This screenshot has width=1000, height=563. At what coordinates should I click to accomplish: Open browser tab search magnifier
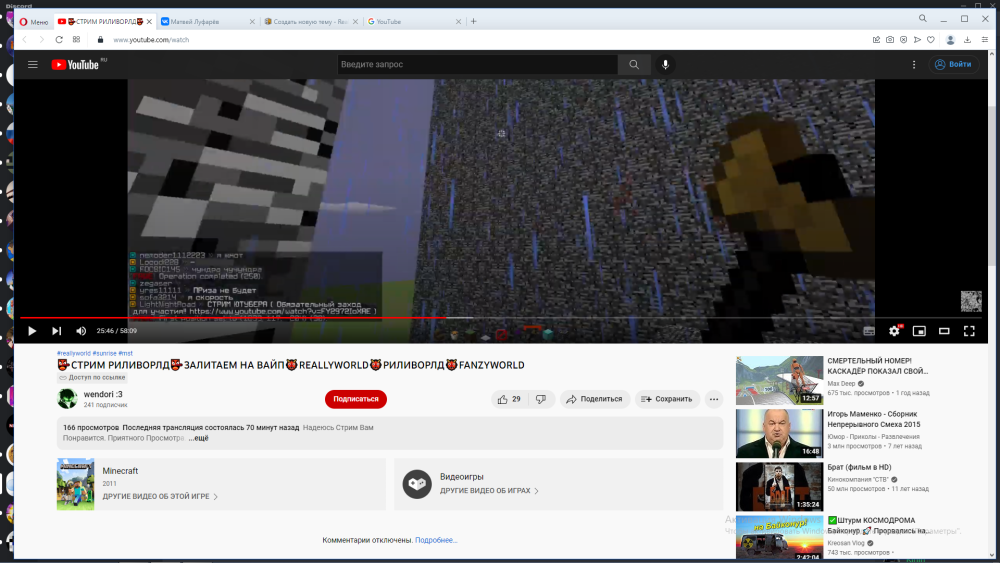point(922,19)
